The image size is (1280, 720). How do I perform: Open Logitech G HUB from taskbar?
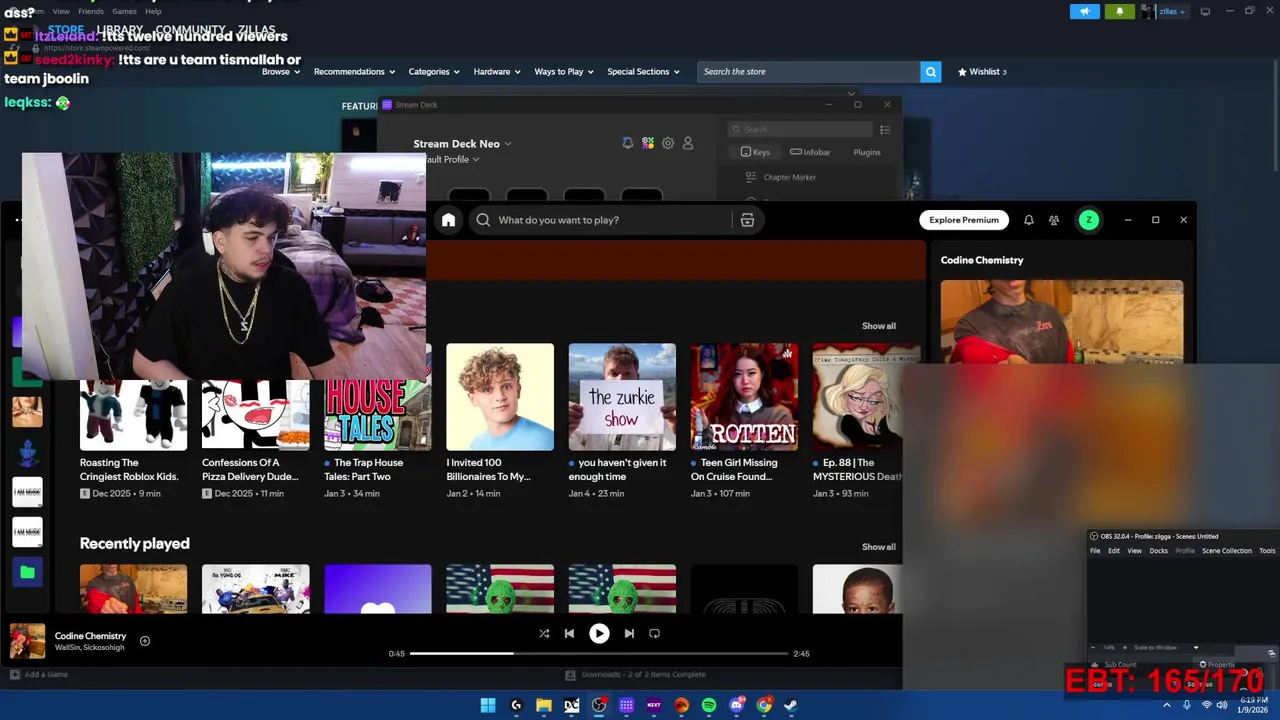click(516, 705)
